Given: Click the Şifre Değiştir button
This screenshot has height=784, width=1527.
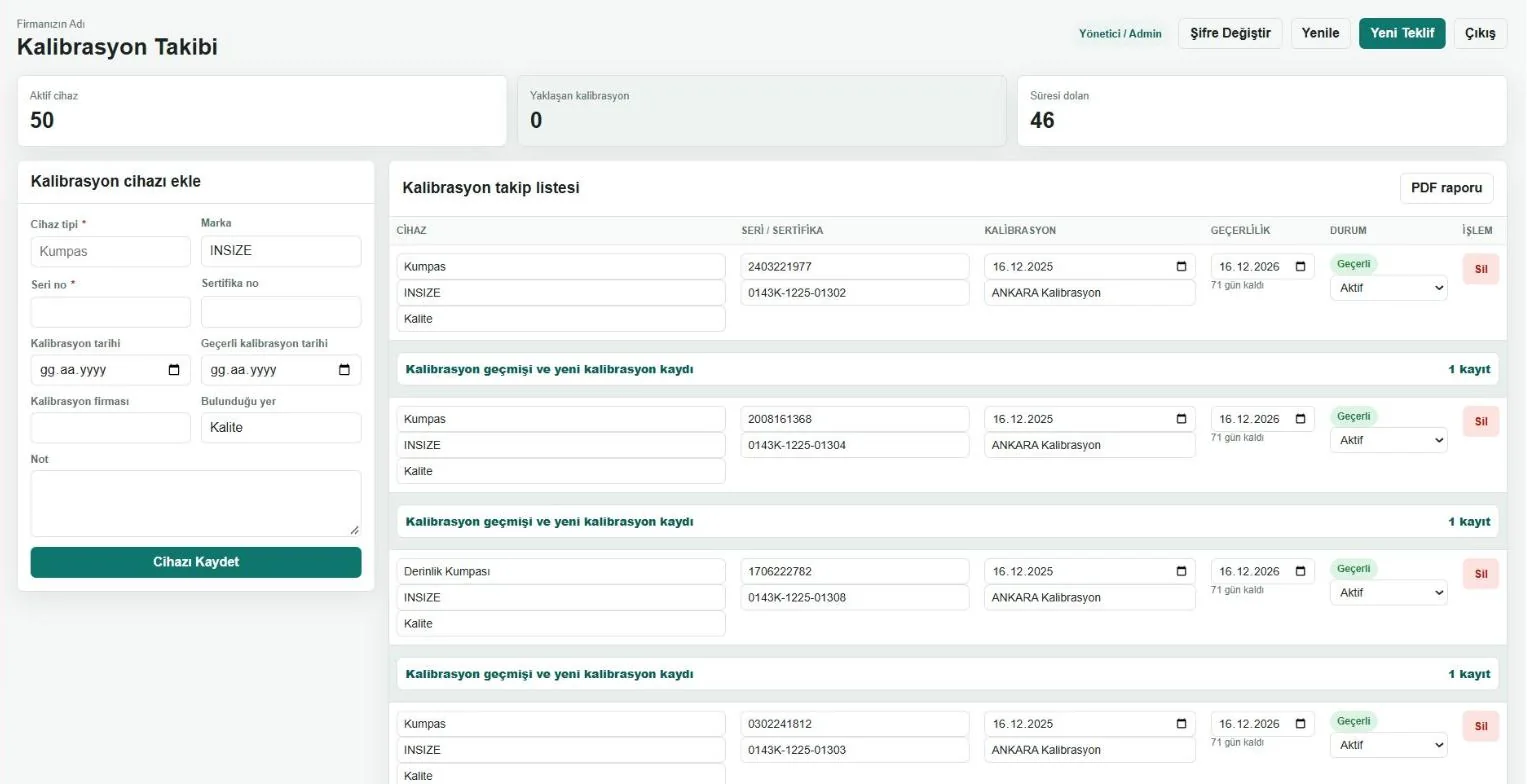Looking at the screenshot, I should coord(1230,33).
